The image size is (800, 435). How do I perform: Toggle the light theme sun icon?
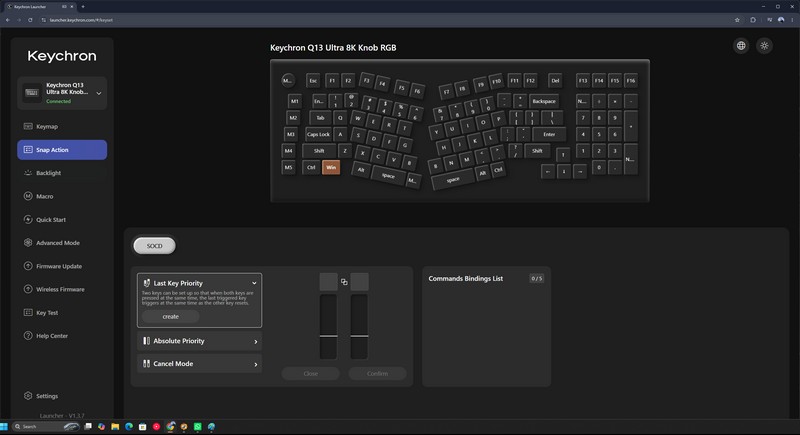pyautogui.click(x=764, y=46)
